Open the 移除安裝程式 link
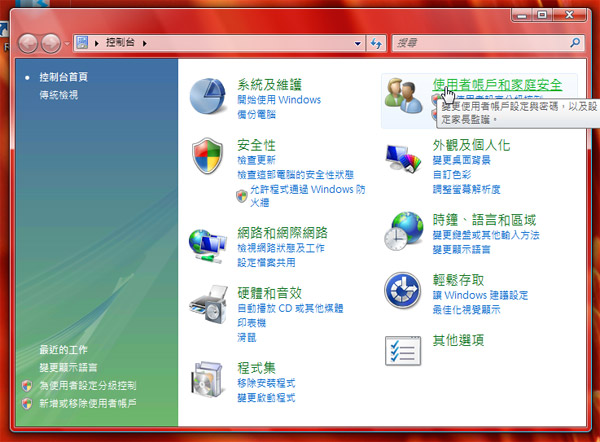Viewport: 600px width, 442px height. tap(266, 383)
